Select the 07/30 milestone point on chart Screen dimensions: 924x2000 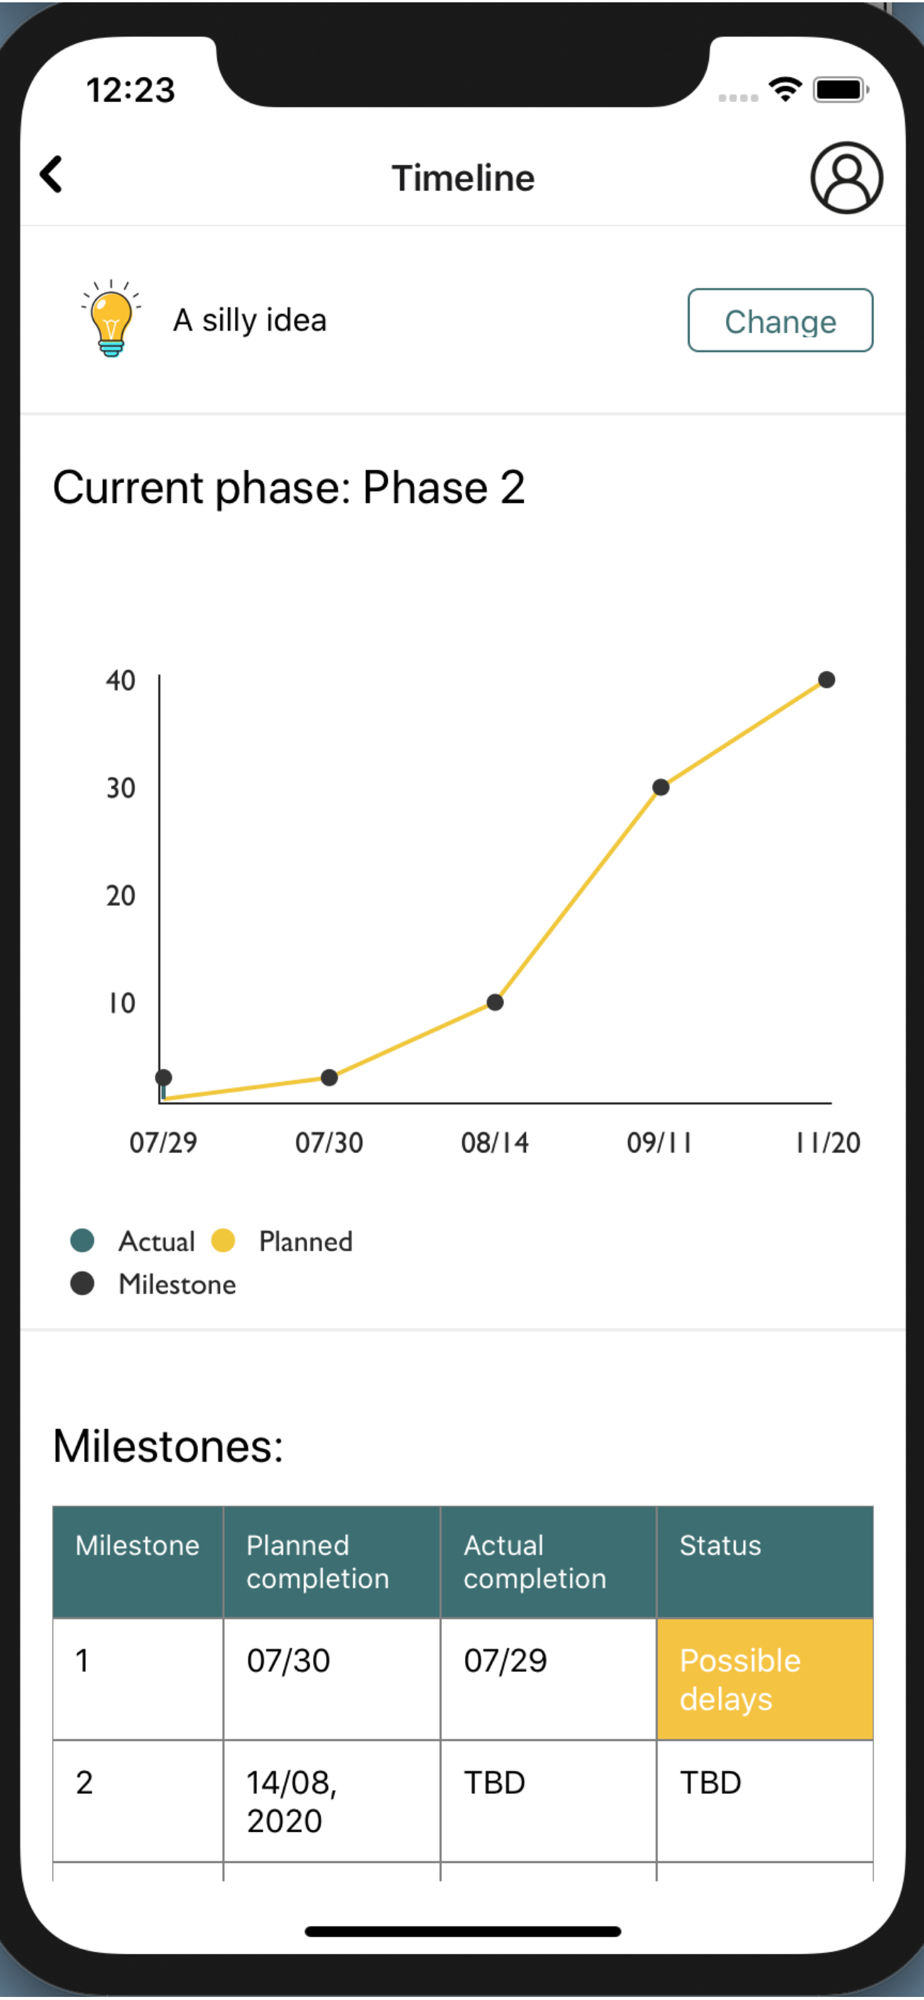pos(329,1077)
